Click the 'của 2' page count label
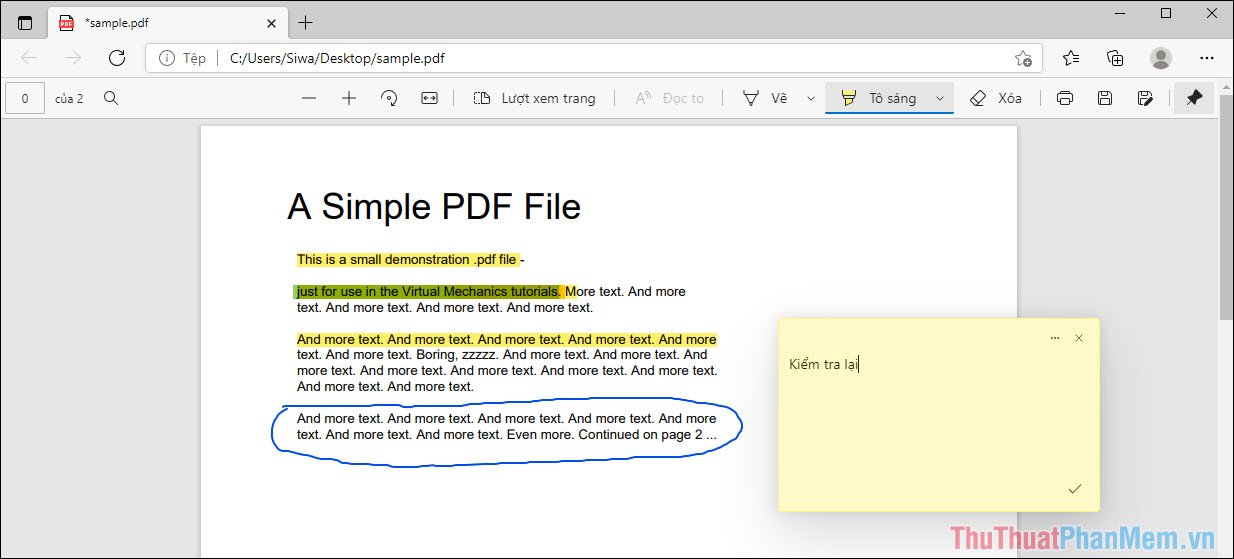 point(69,98)
